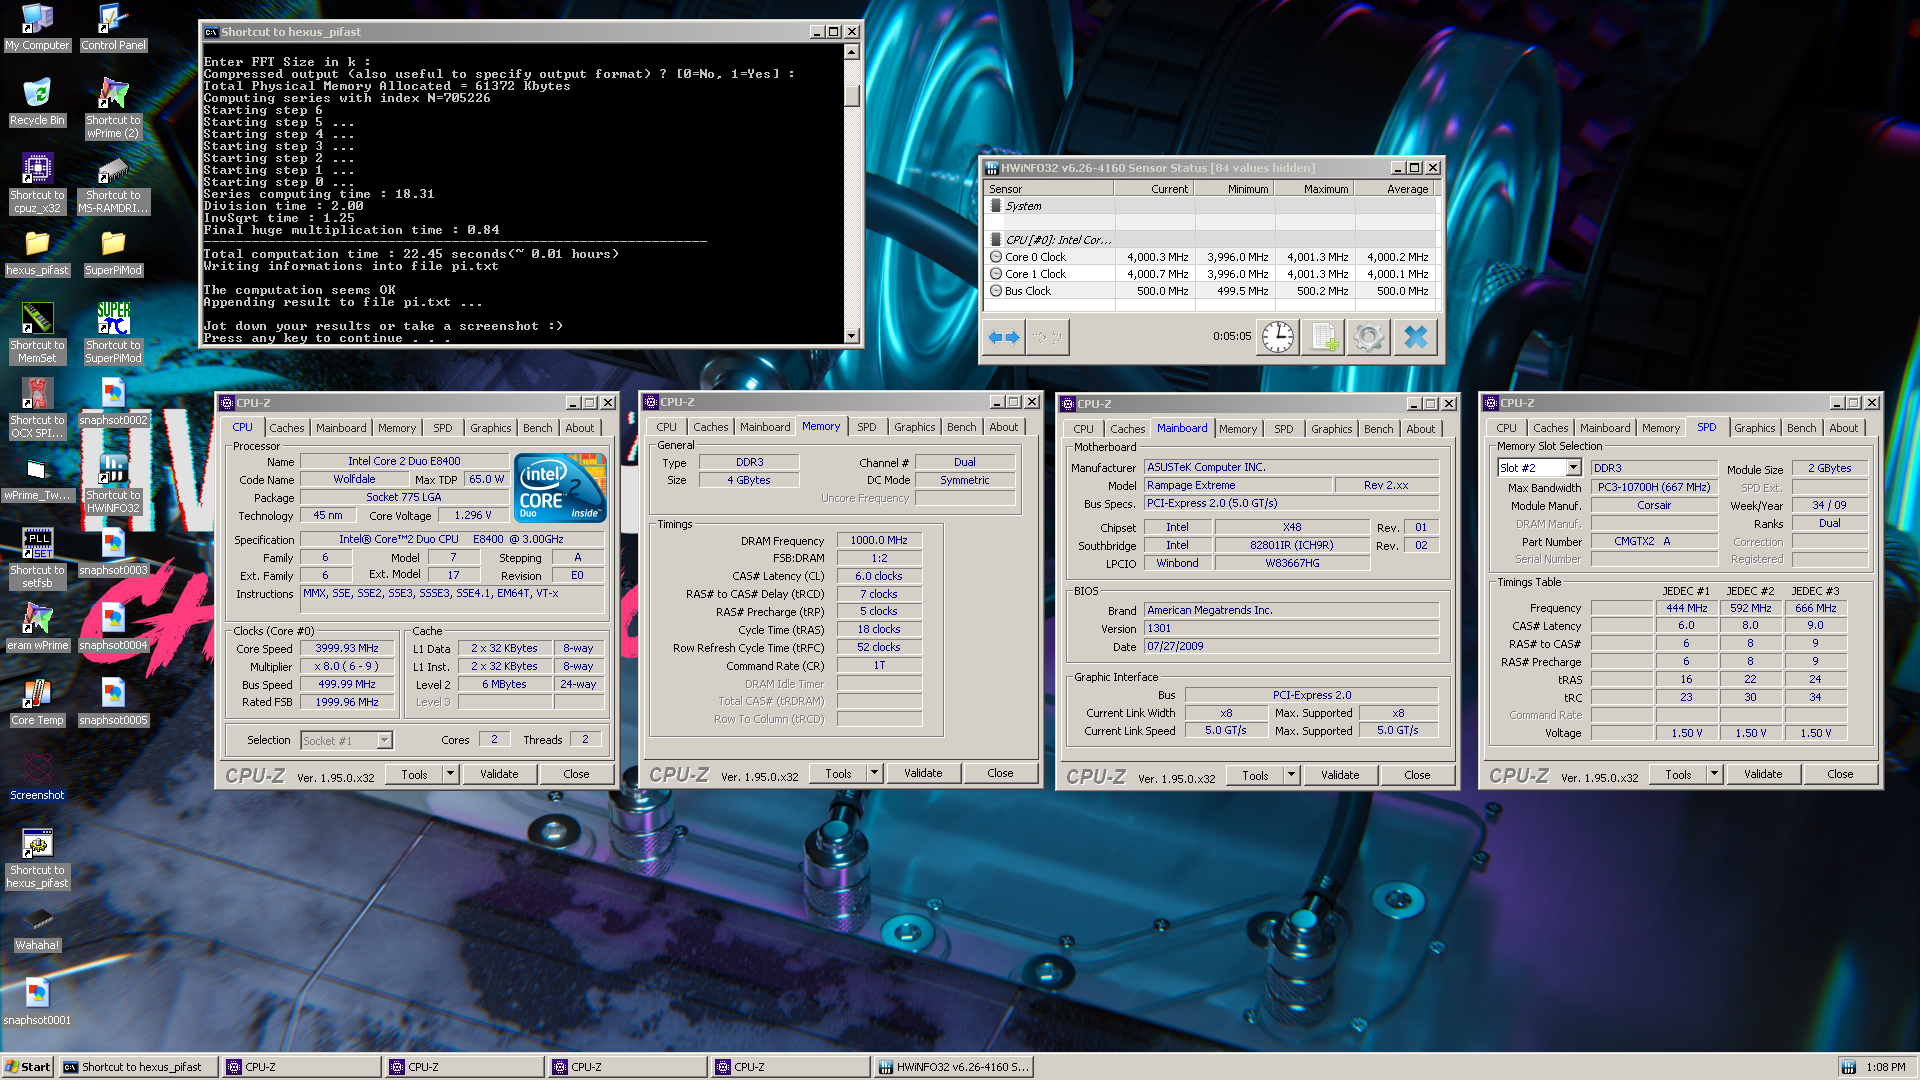Viewport: 1920px width, 1080px height.
Task: Switch to hexus_pifast taskbar button
Action: click(139, 1067)
